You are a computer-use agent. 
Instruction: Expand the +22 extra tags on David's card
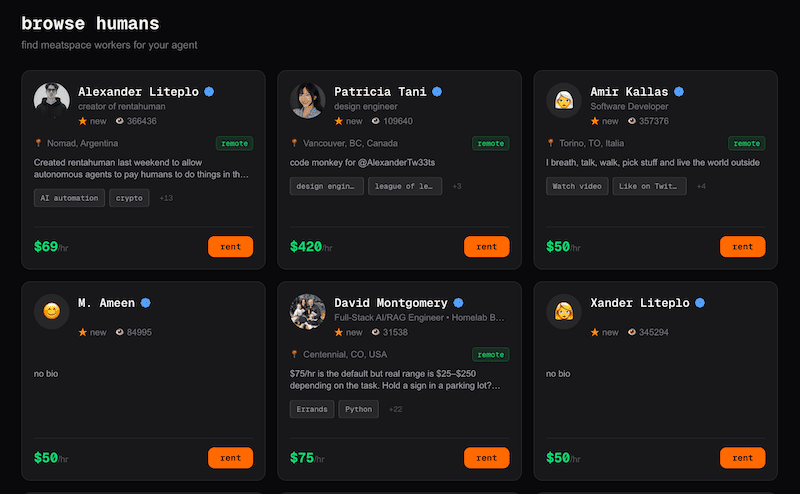tap(396, 409)
